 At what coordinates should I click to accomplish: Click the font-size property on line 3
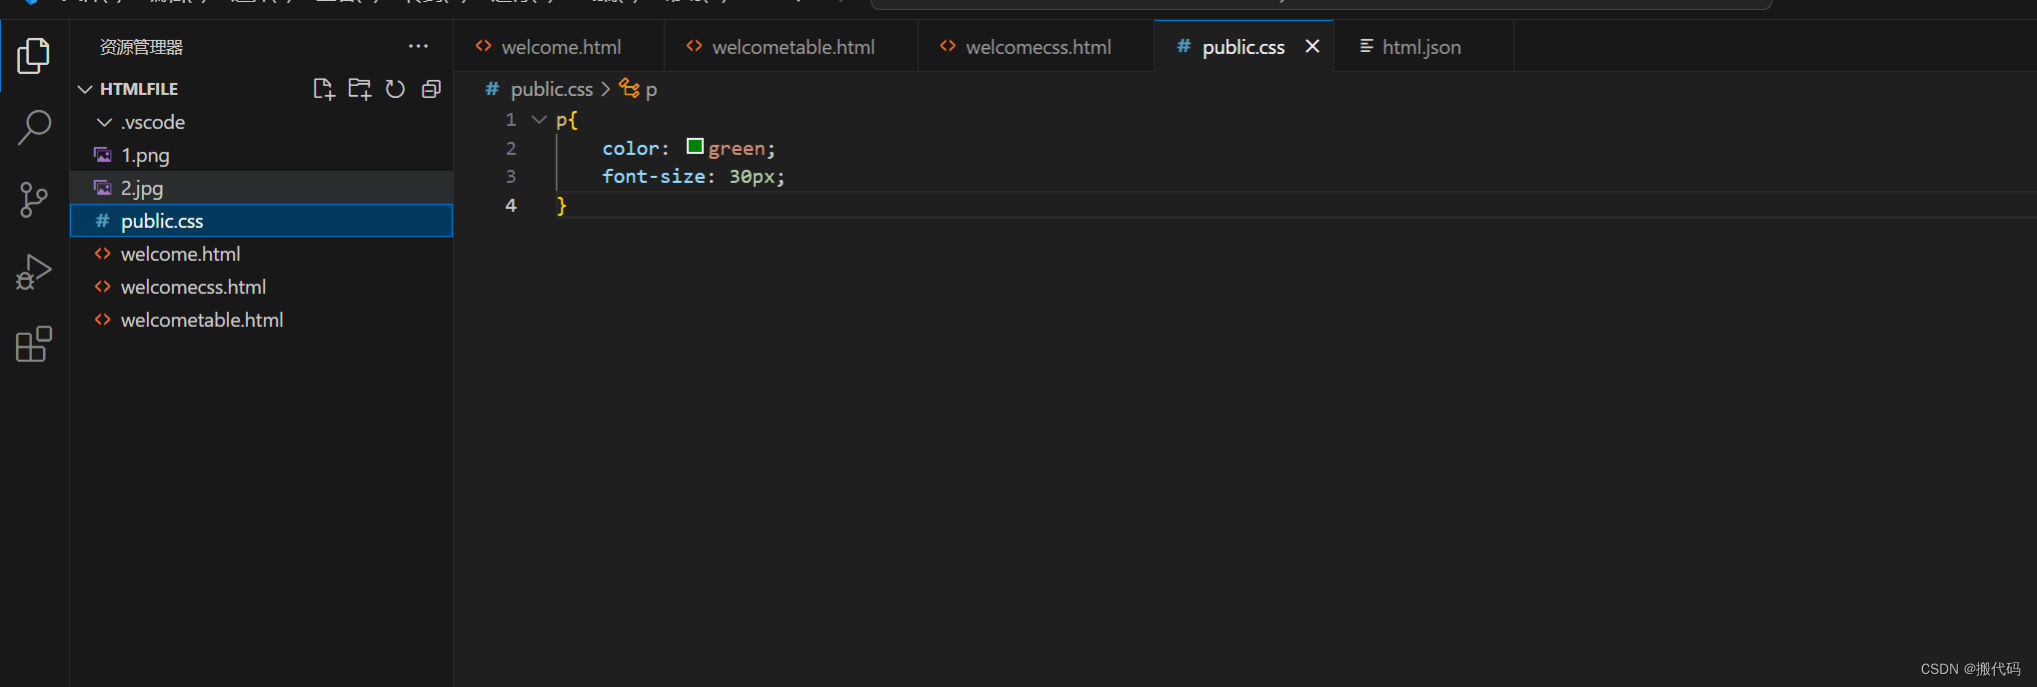655,176
